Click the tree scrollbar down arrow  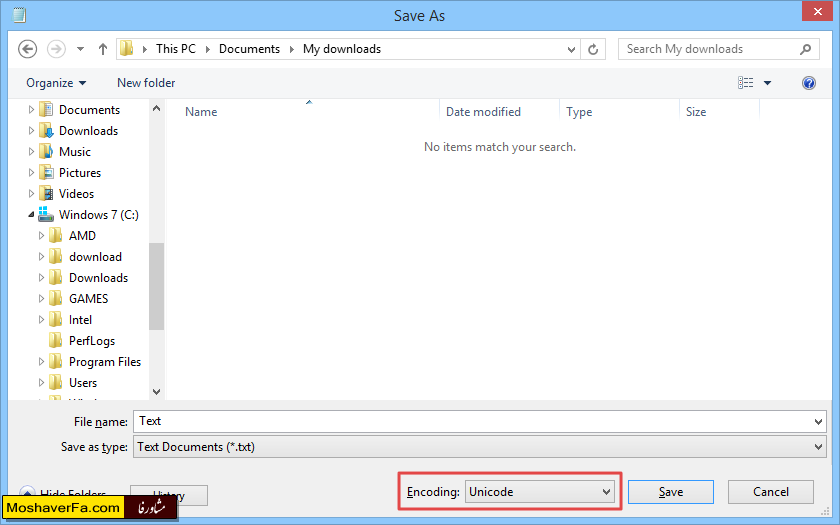(156, 392)
